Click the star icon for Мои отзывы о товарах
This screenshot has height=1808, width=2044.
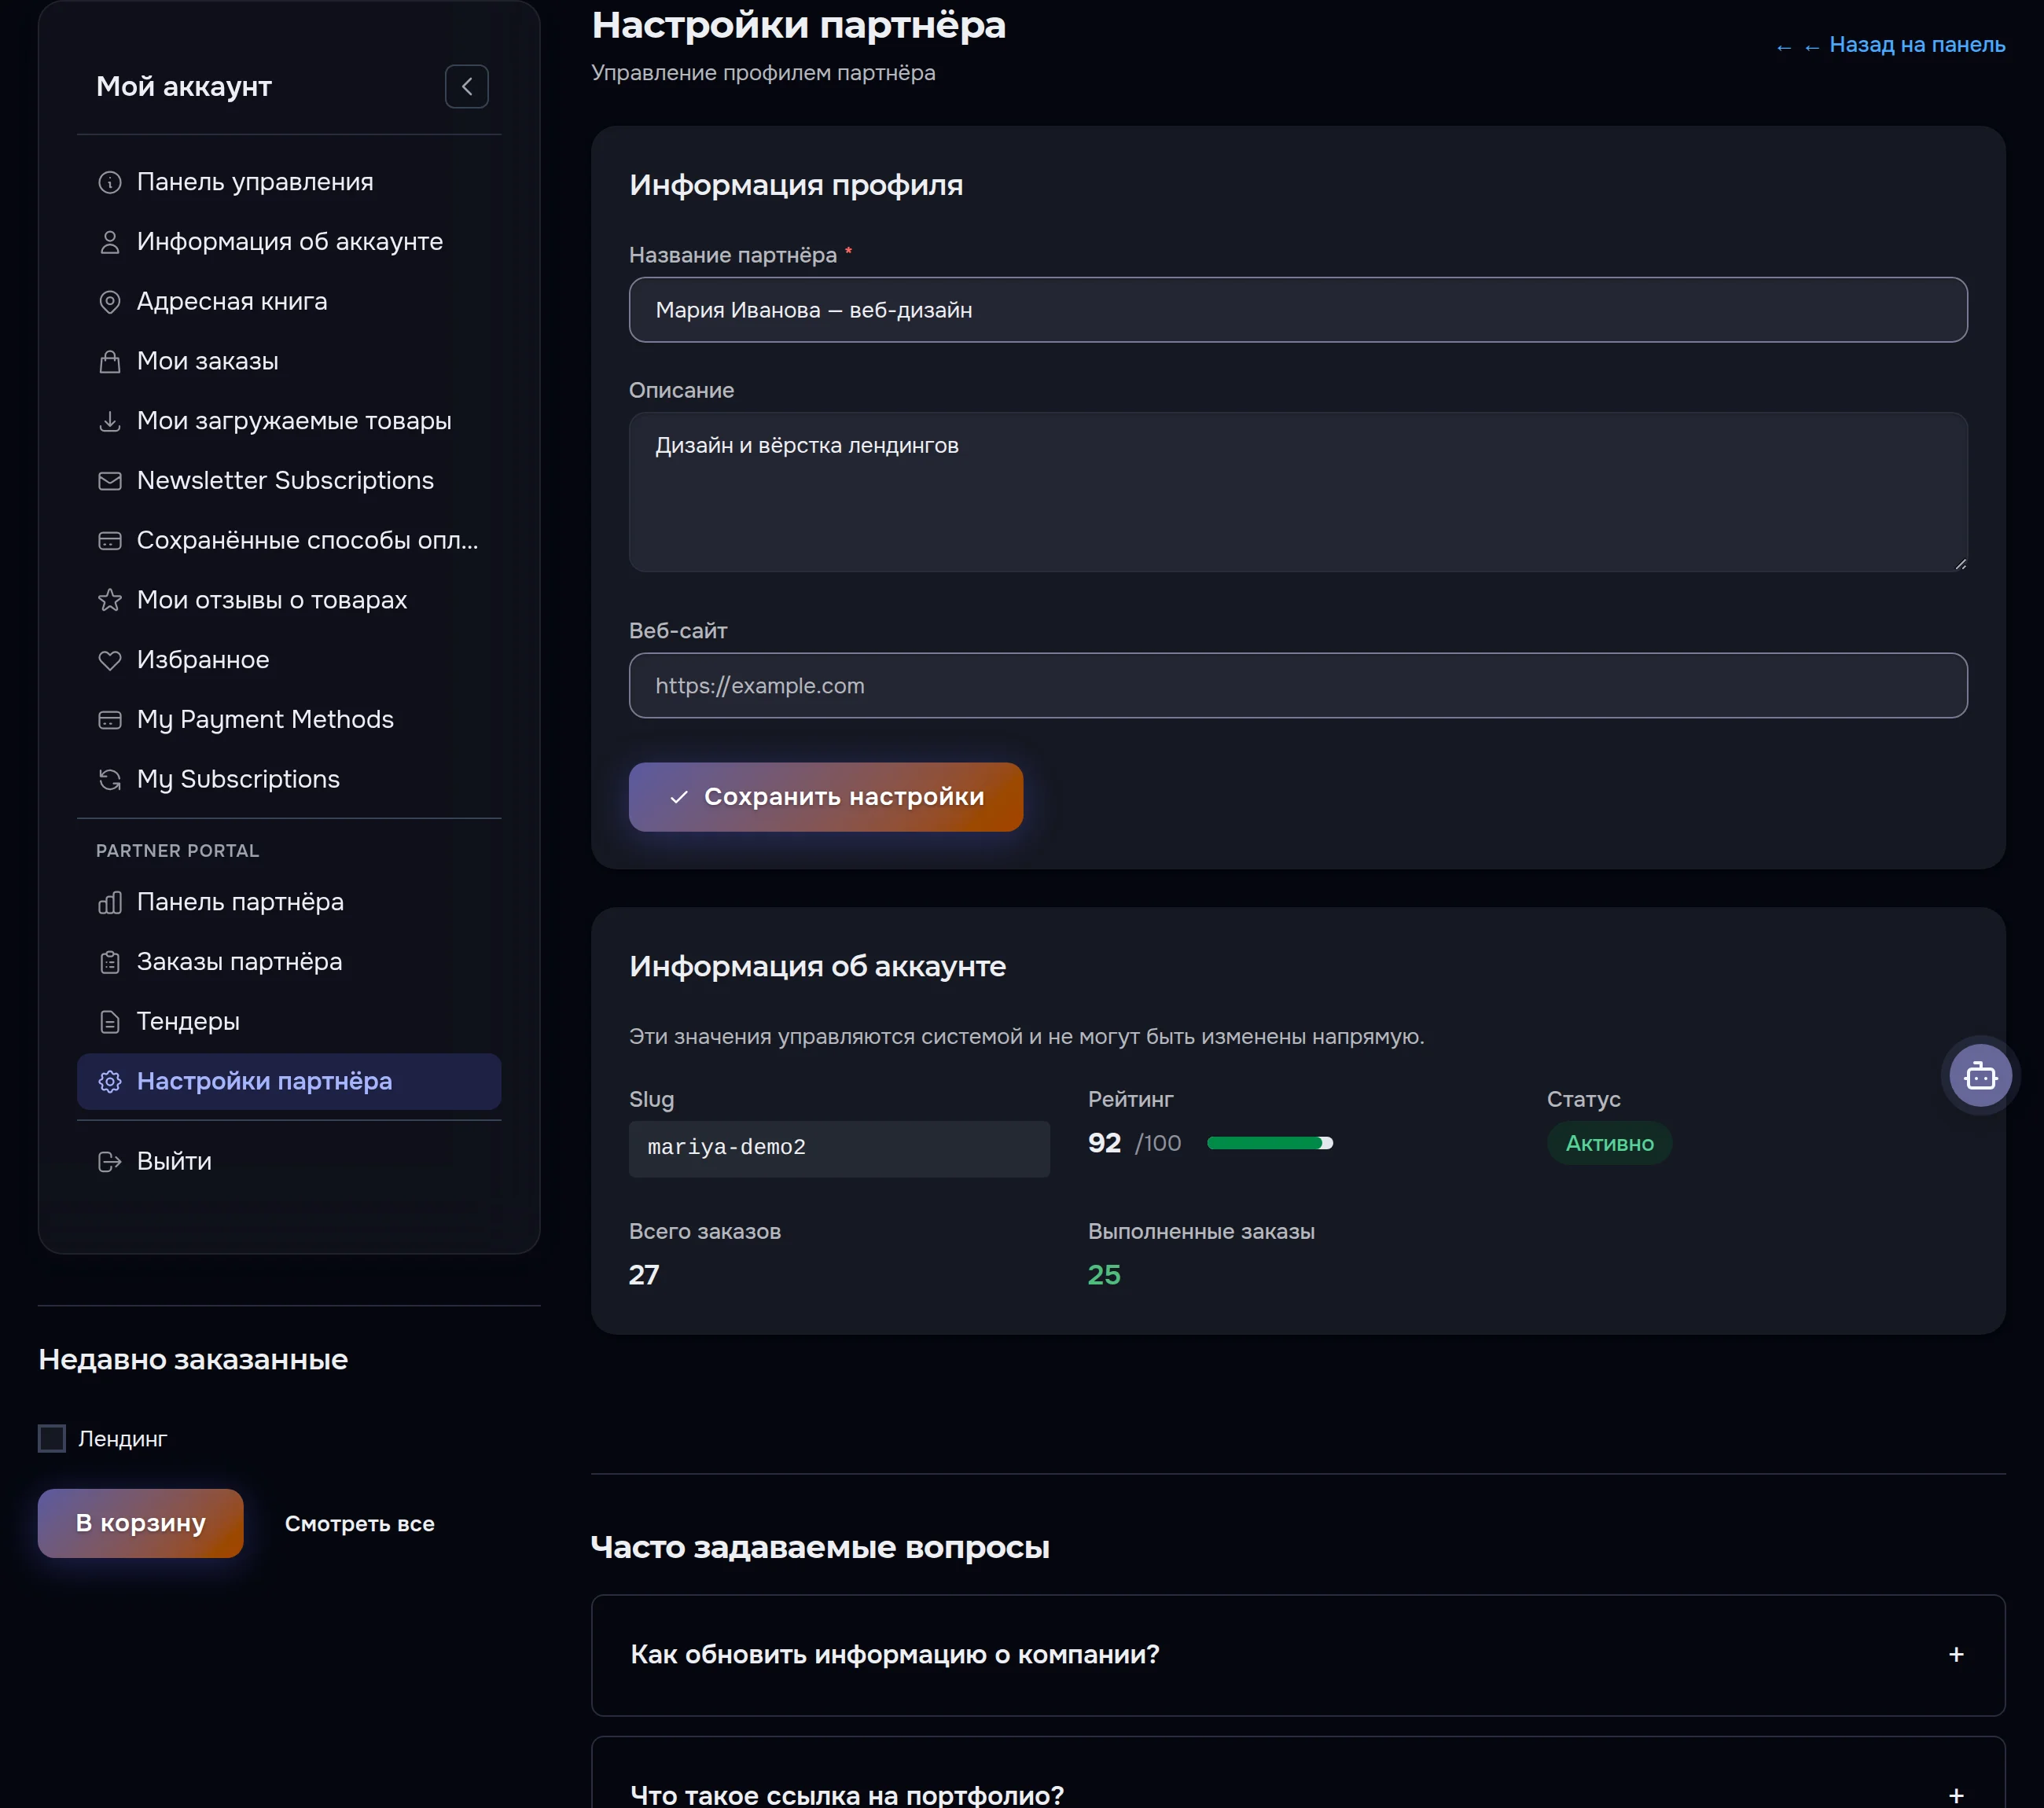click(110, 600)
